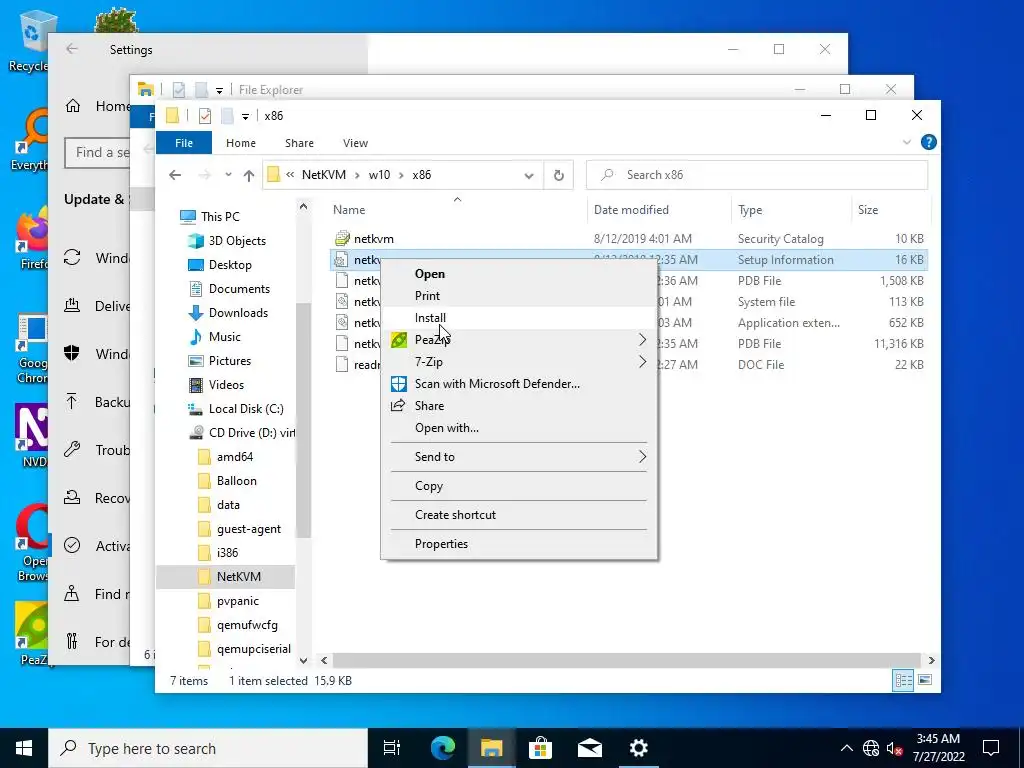Click the Windows Start button
This screenshot has height=768, width=1024.
tap(24, 748)
